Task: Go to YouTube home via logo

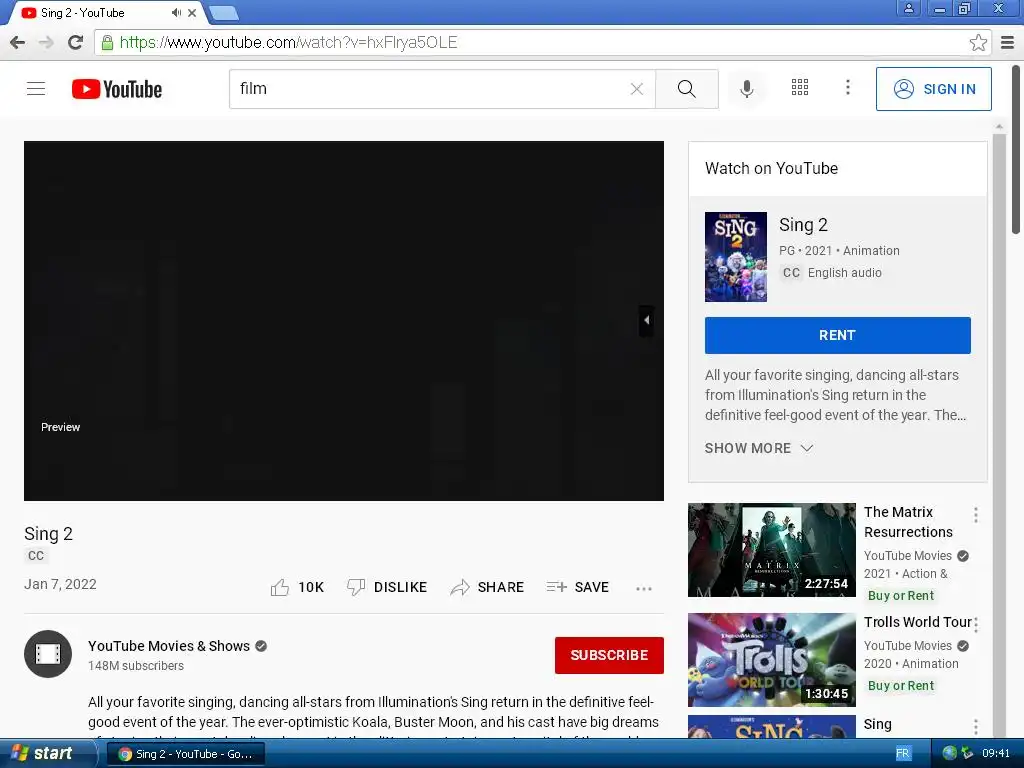Action: 117,89
